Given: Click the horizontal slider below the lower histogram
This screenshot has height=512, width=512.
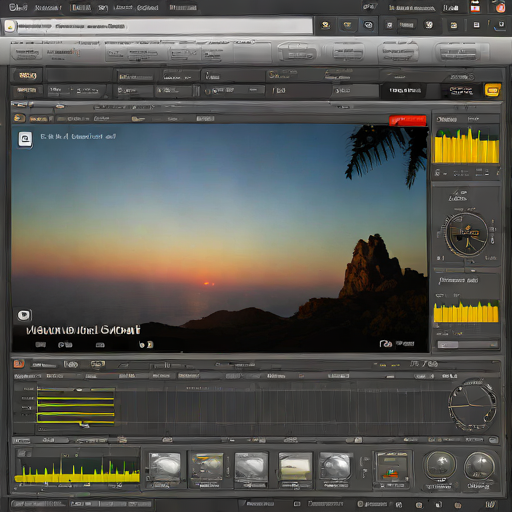Looking at the screenshot, I should [467, 344].
